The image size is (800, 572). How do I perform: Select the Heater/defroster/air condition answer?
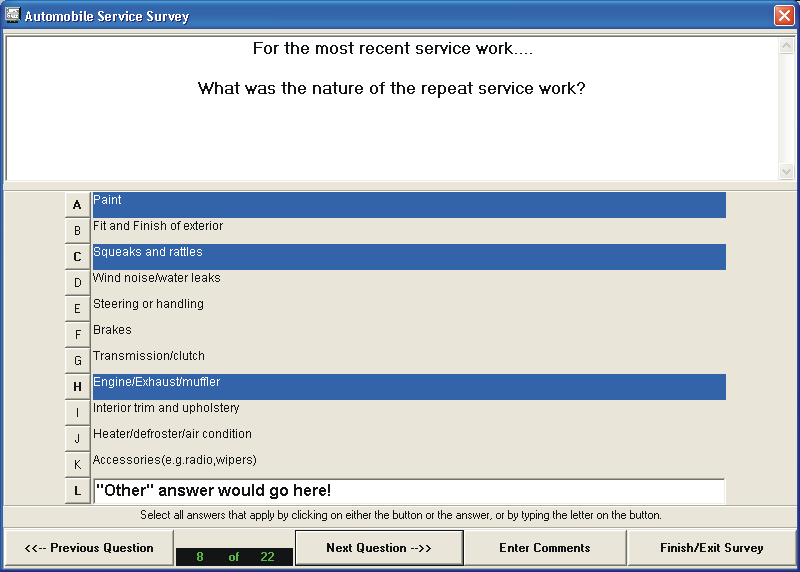(409, 439)
